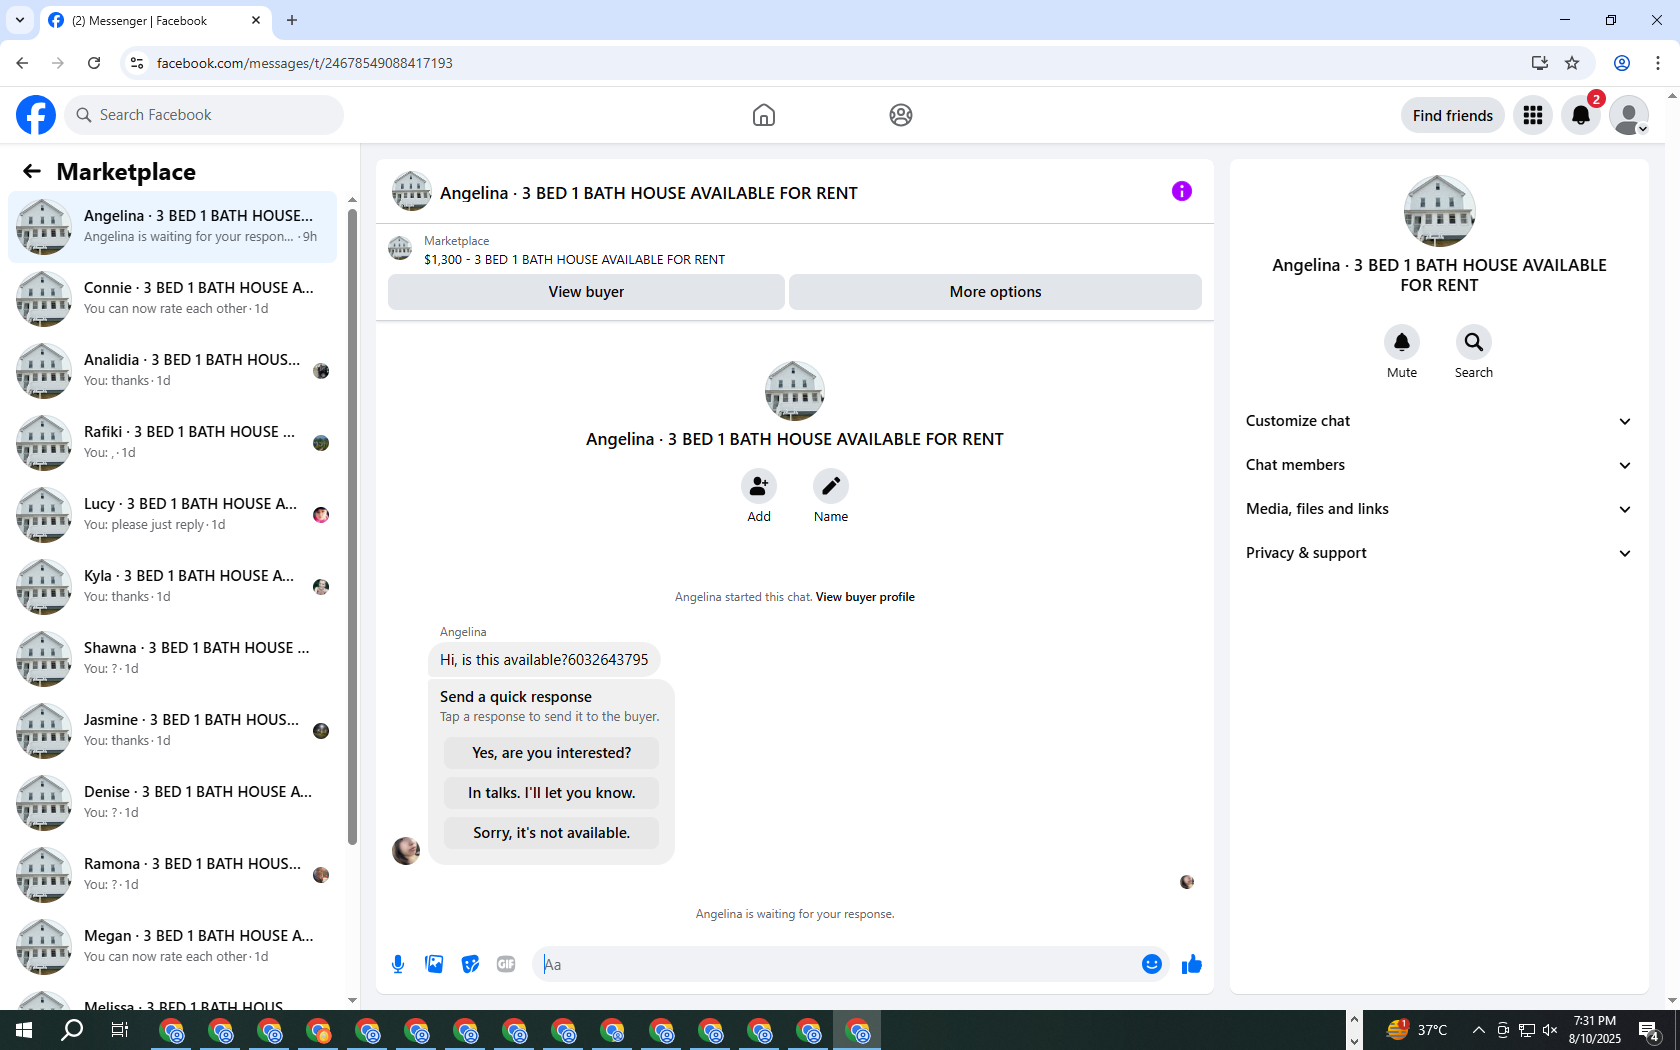Expand Customize chat section
The height and width of the screenshot is (1050, 1680).
point(1439,421)
